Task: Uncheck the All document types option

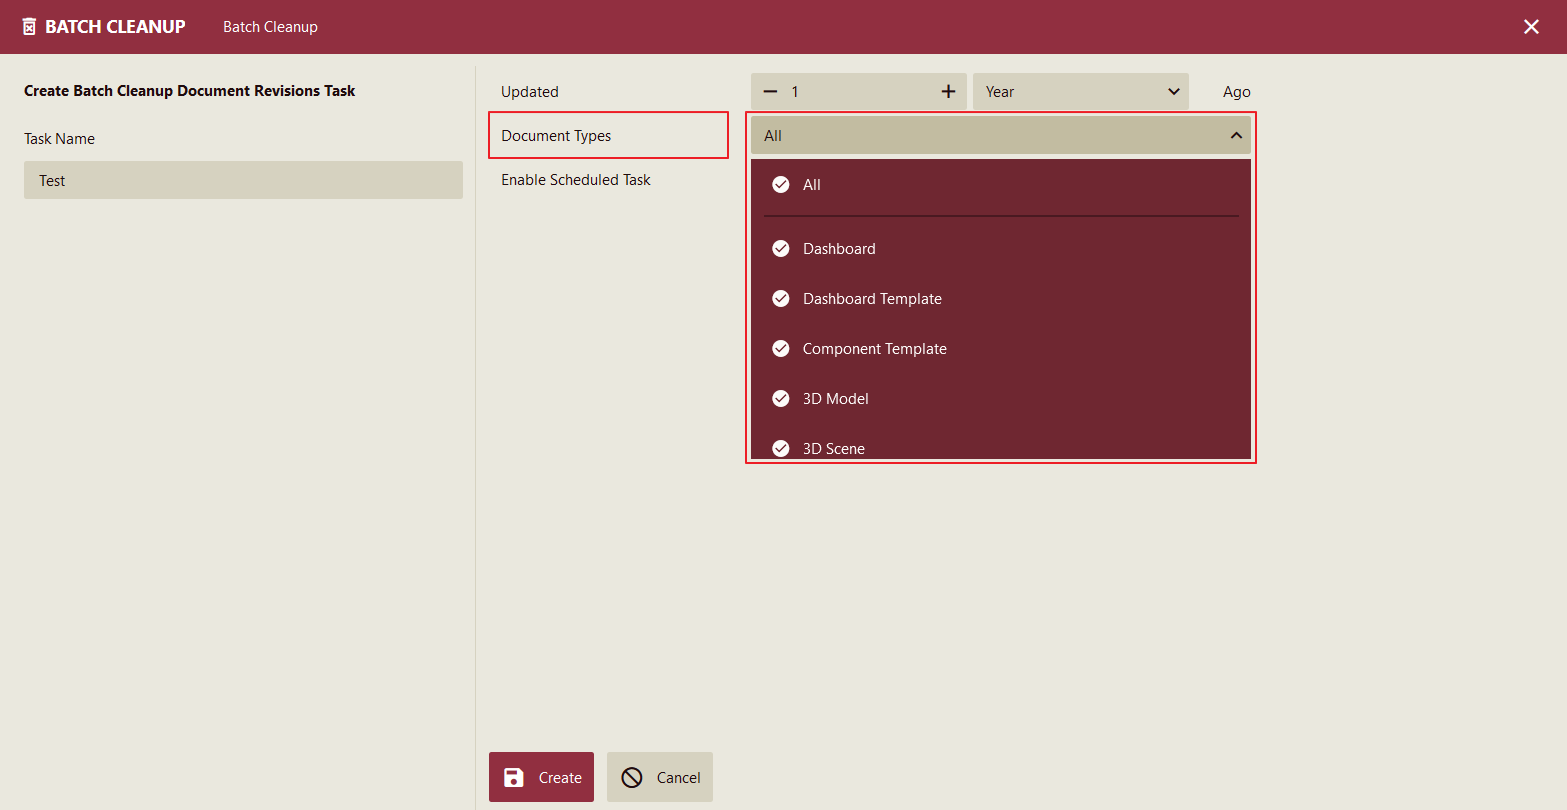Action: [x=781, y=185]
